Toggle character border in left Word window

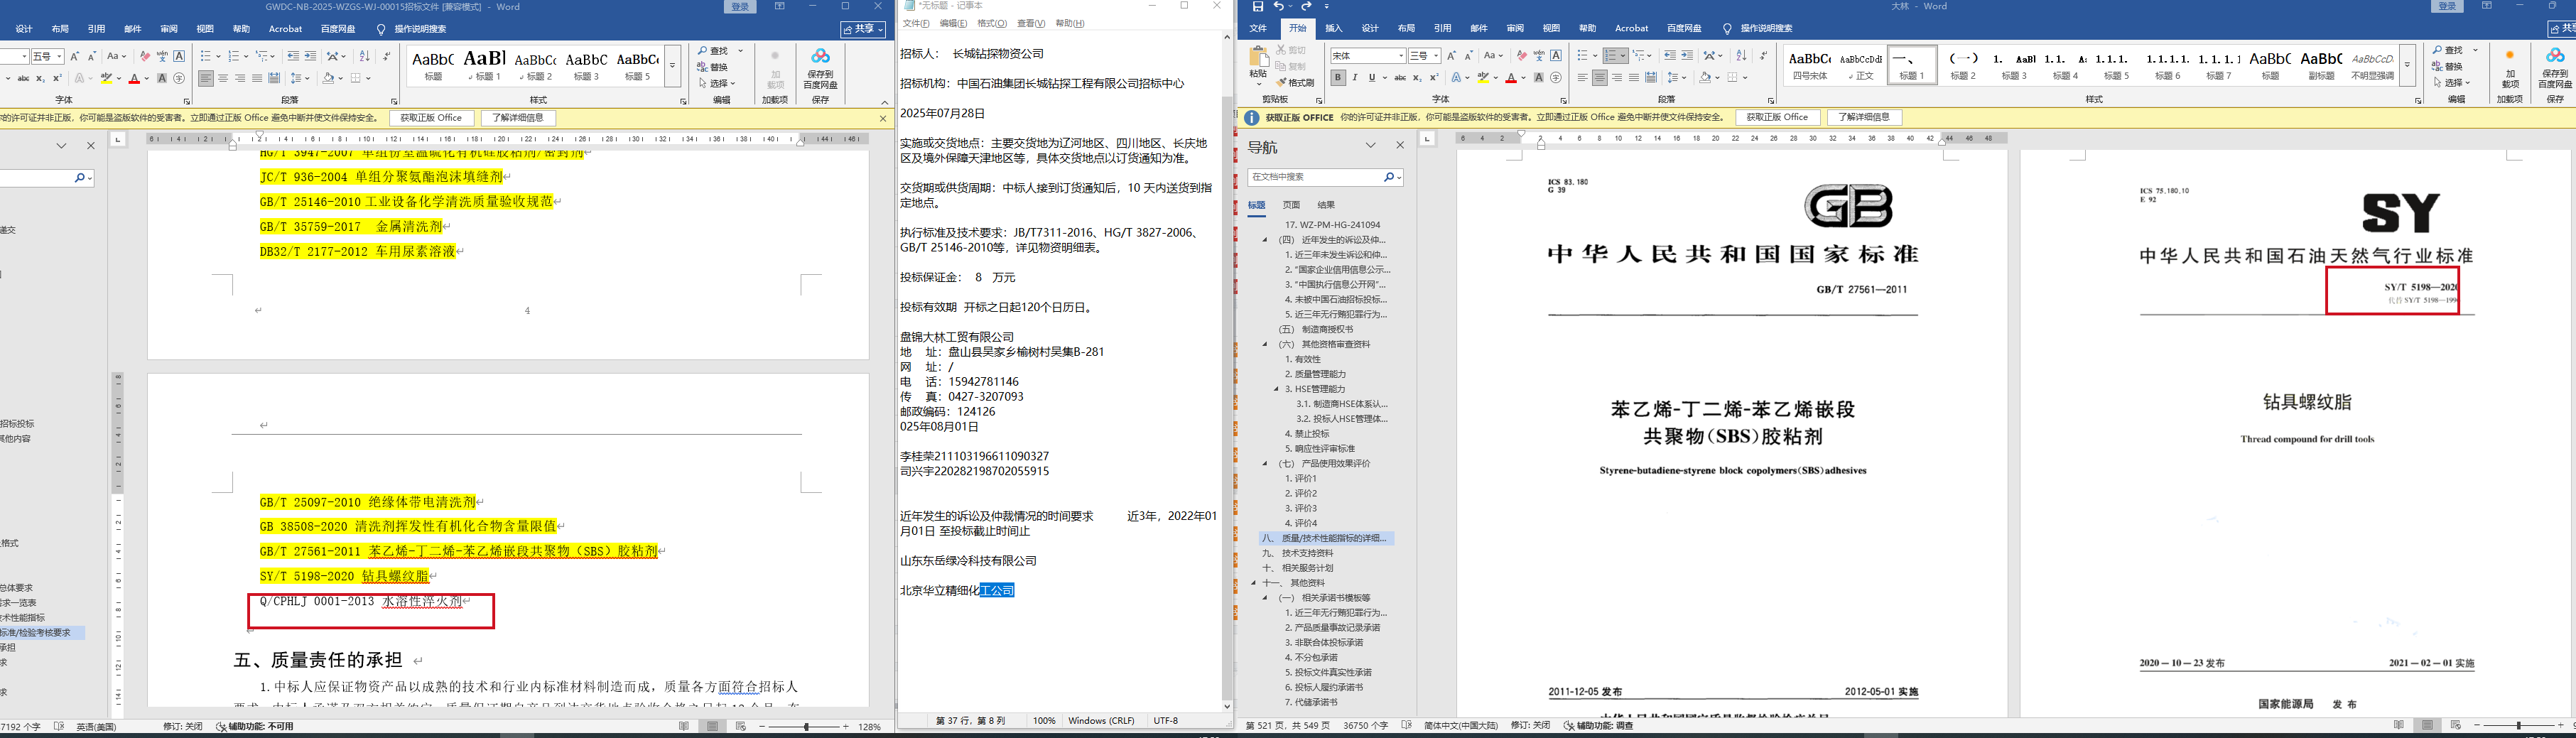[x=179, y=56]
